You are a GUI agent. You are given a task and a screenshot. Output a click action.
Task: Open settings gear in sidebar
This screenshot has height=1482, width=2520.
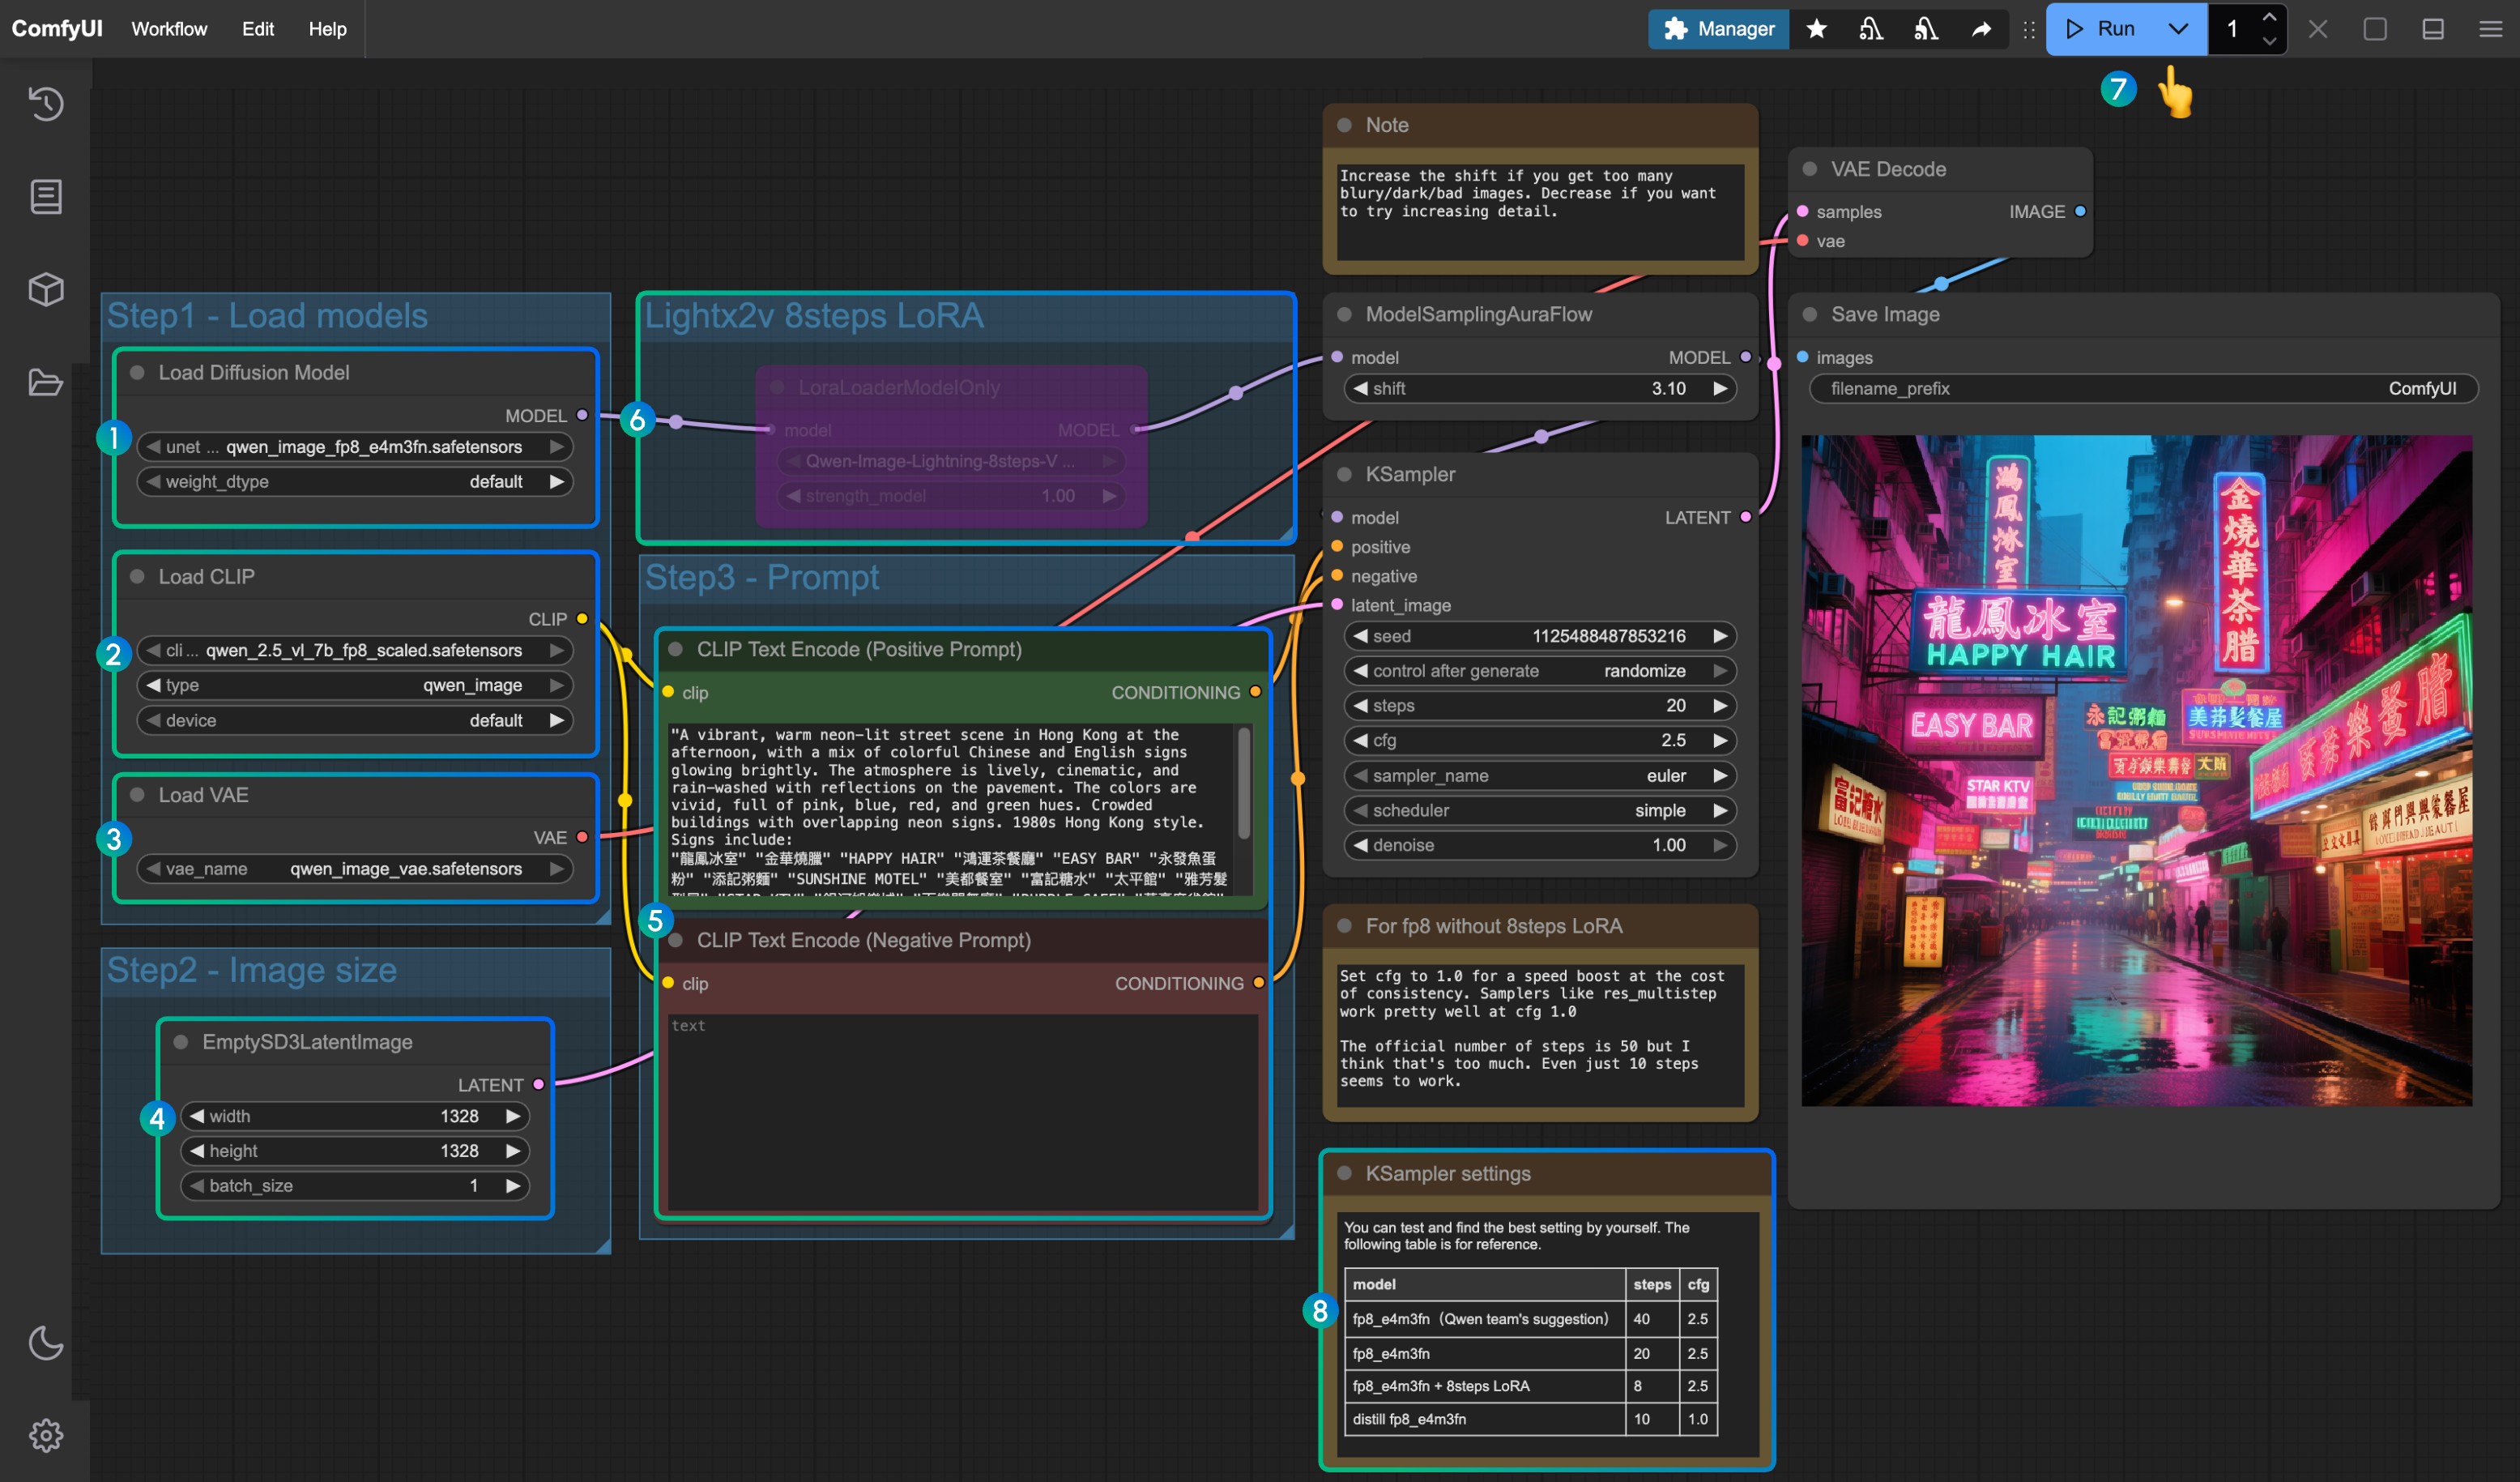click(46, 1435)
